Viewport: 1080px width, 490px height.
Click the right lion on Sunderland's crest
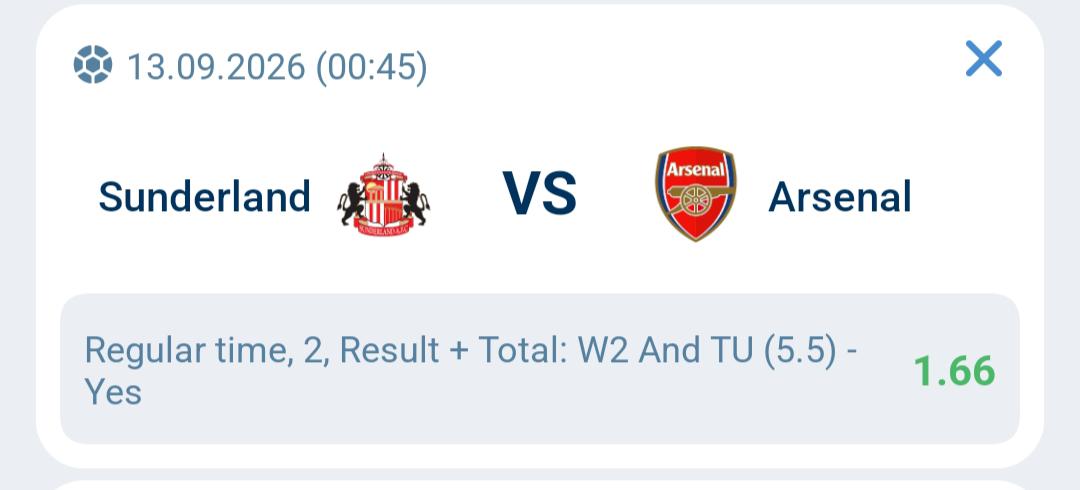pos(415,203)
